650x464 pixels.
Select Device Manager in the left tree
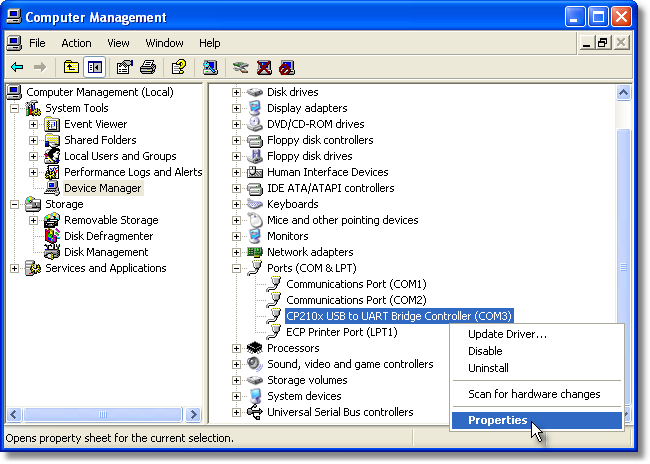[103, 188]
